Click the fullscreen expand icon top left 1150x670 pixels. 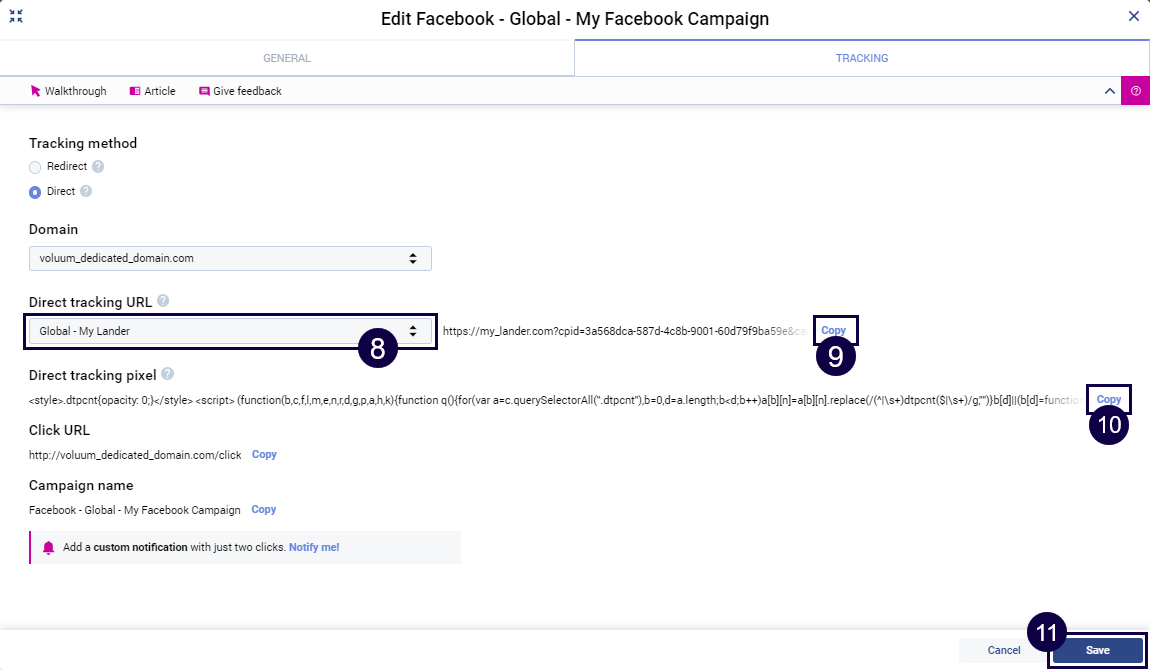[15, 16]
